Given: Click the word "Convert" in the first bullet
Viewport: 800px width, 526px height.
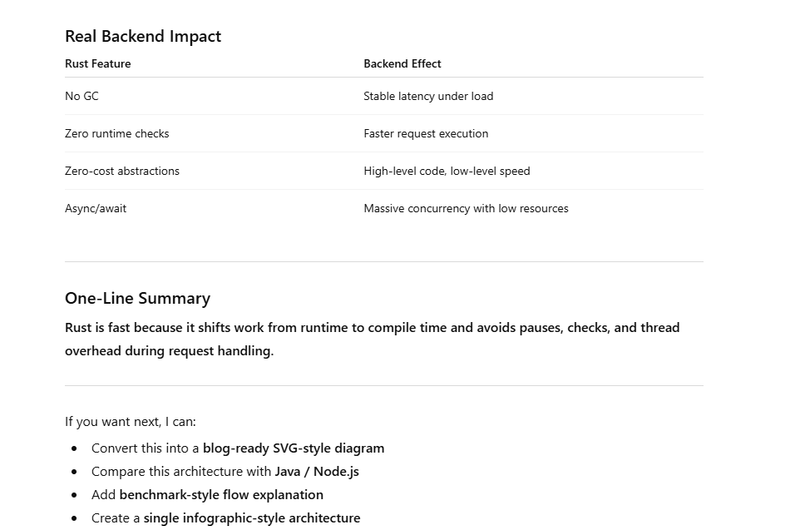Looking at the screenshot, I should [x=115, y=448].
